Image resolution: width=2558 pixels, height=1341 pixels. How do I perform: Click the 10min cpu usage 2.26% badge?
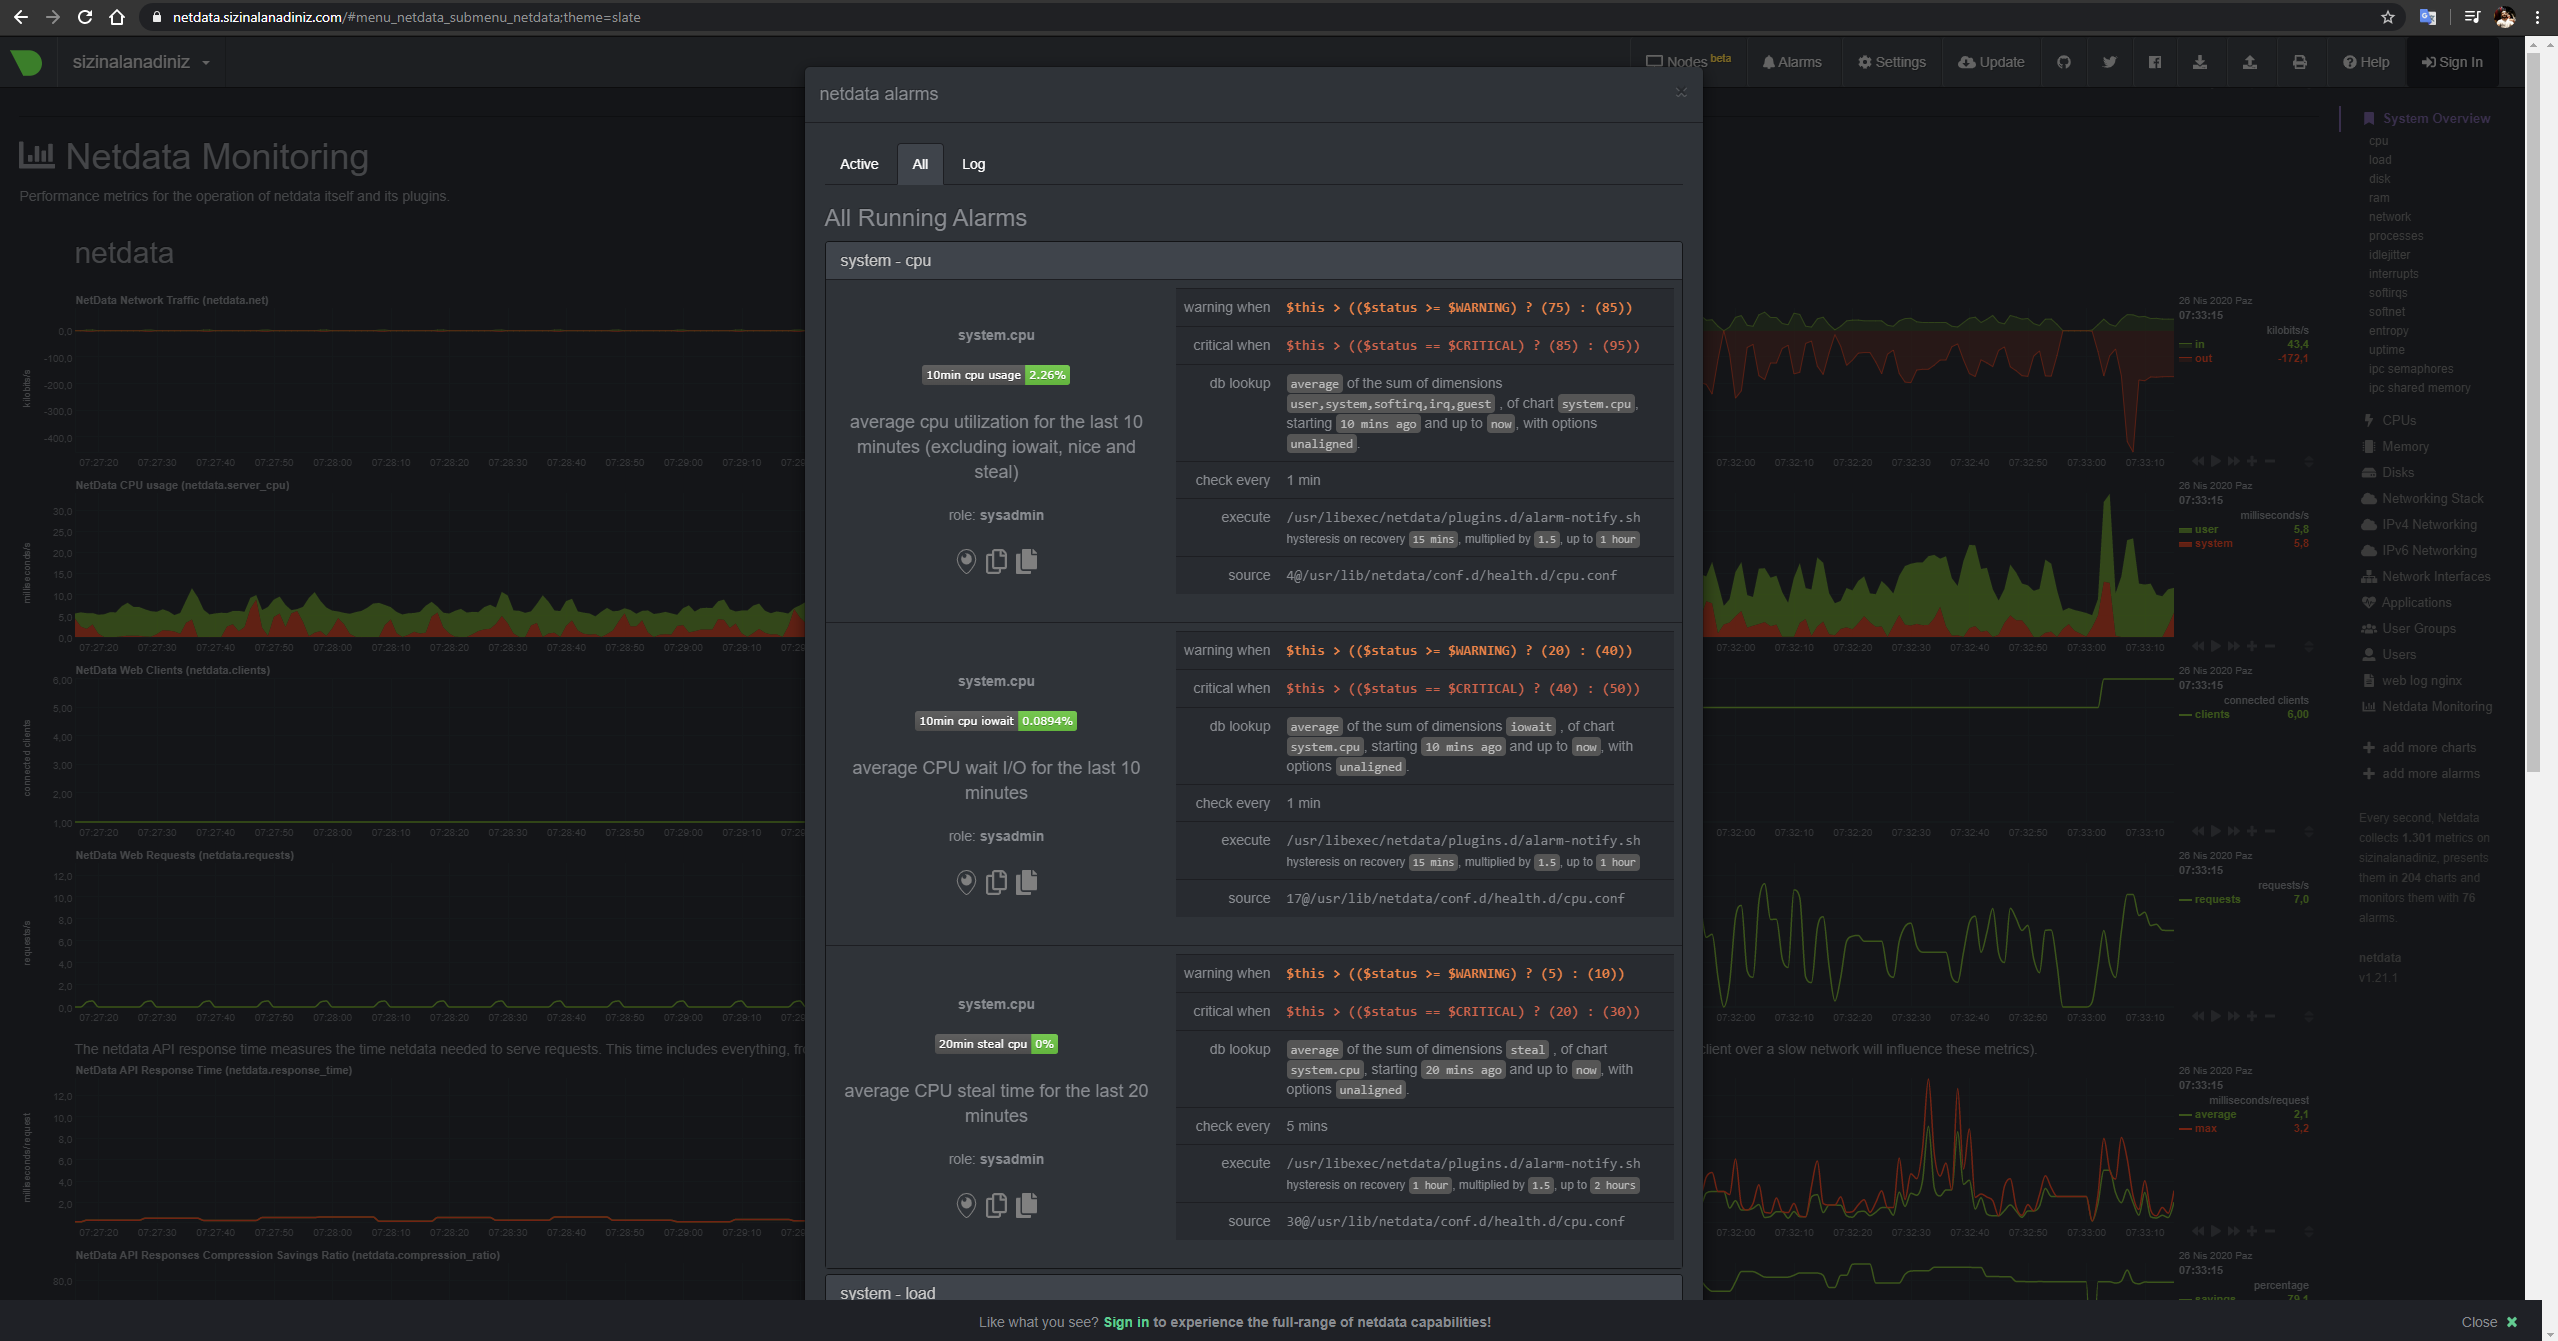tap(996, 375)
